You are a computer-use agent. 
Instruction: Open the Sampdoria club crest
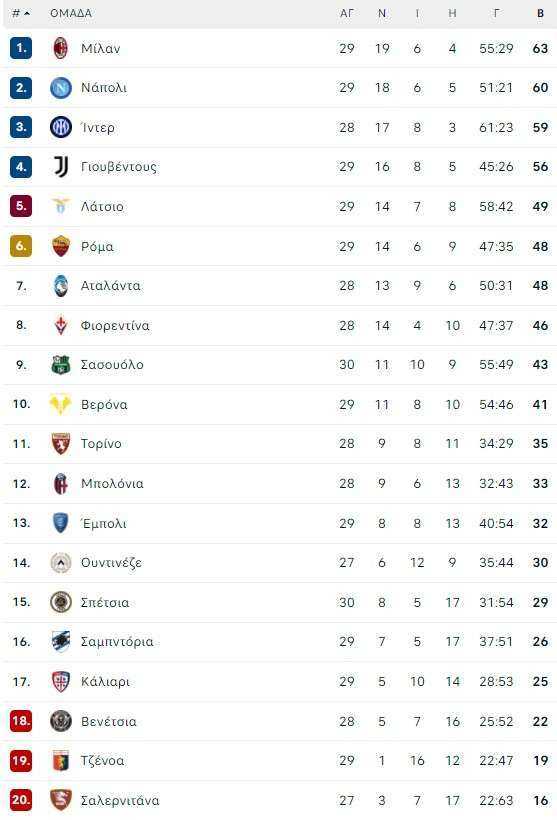pyautogui.click(x=61, y=642)
